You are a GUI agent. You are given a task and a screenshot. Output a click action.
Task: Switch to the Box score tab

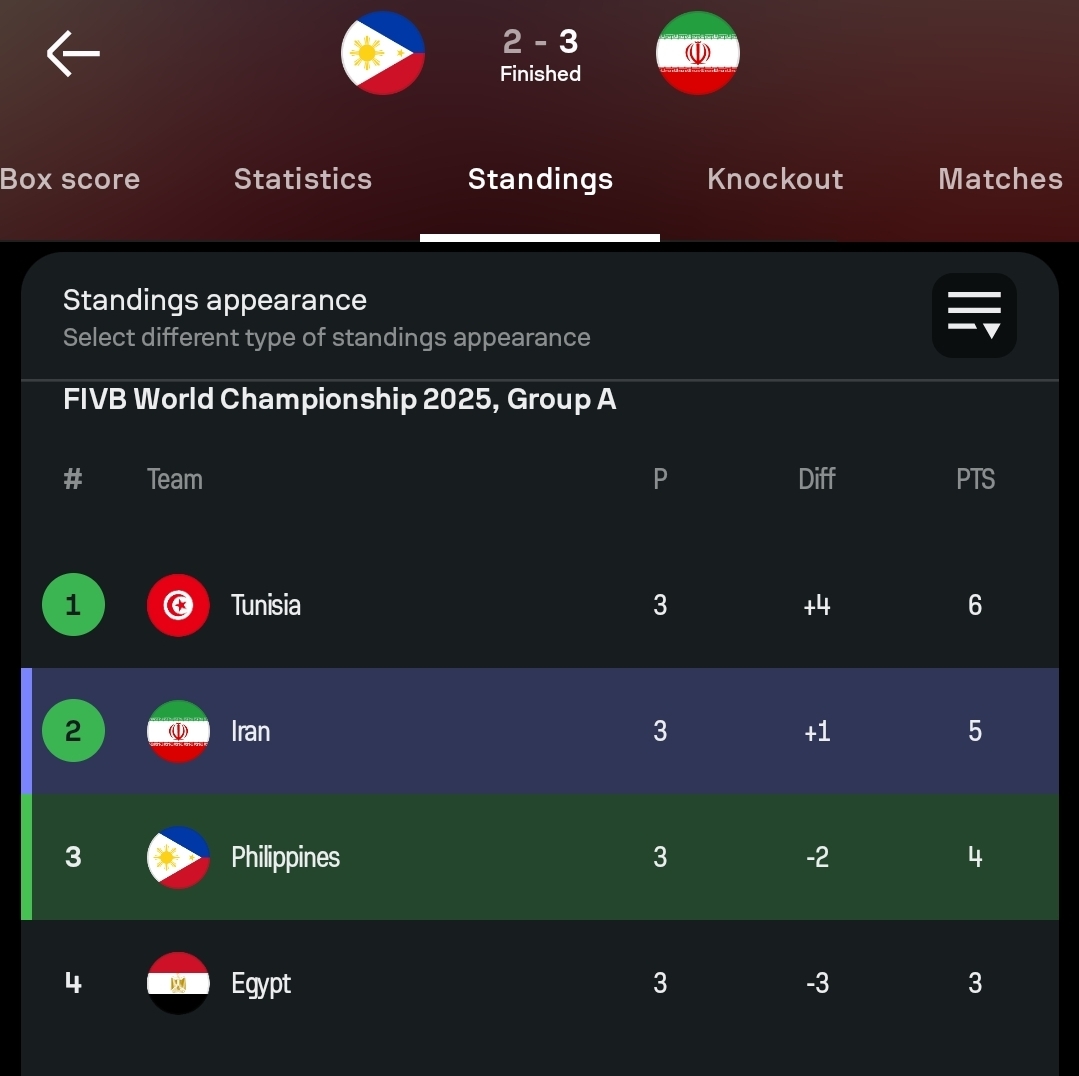click(x=70, y=180)
